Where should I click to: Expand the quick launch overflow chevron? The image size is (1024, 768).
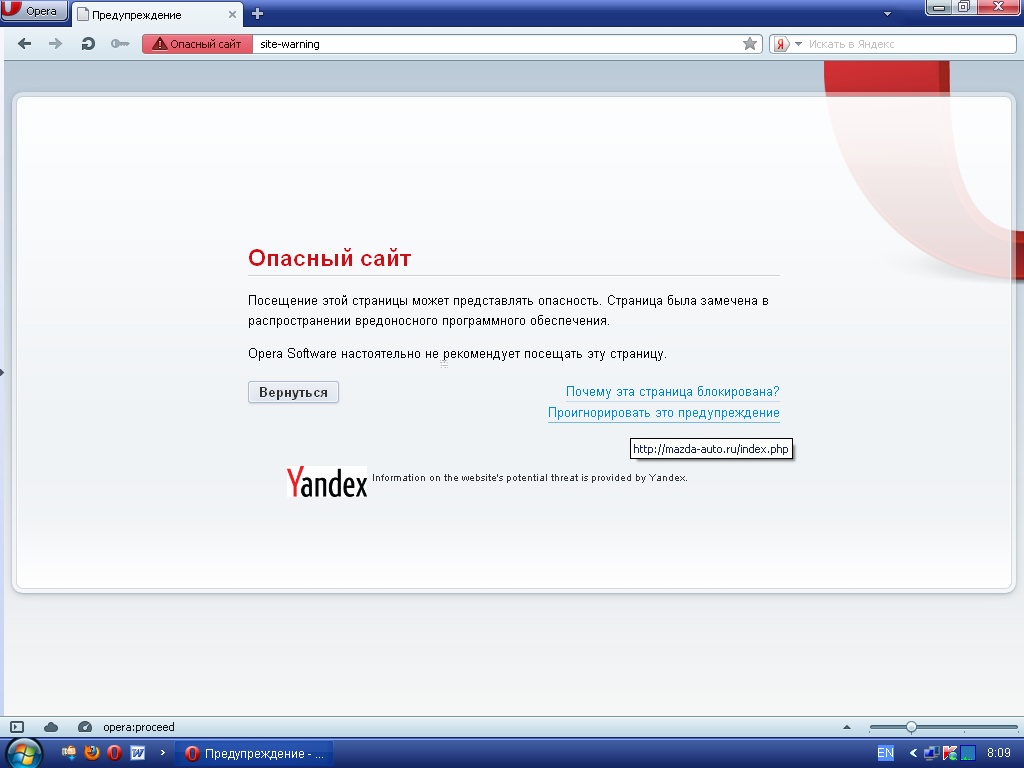pos(163,753)
